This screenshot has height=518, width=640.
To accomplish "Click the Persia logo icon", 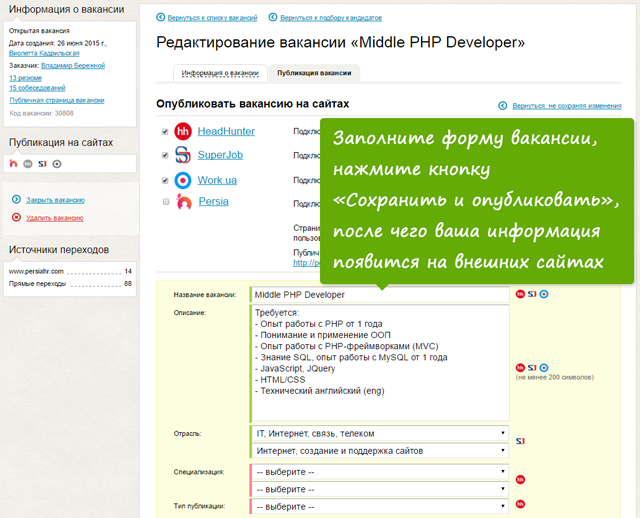I will (x=183, y=202).
